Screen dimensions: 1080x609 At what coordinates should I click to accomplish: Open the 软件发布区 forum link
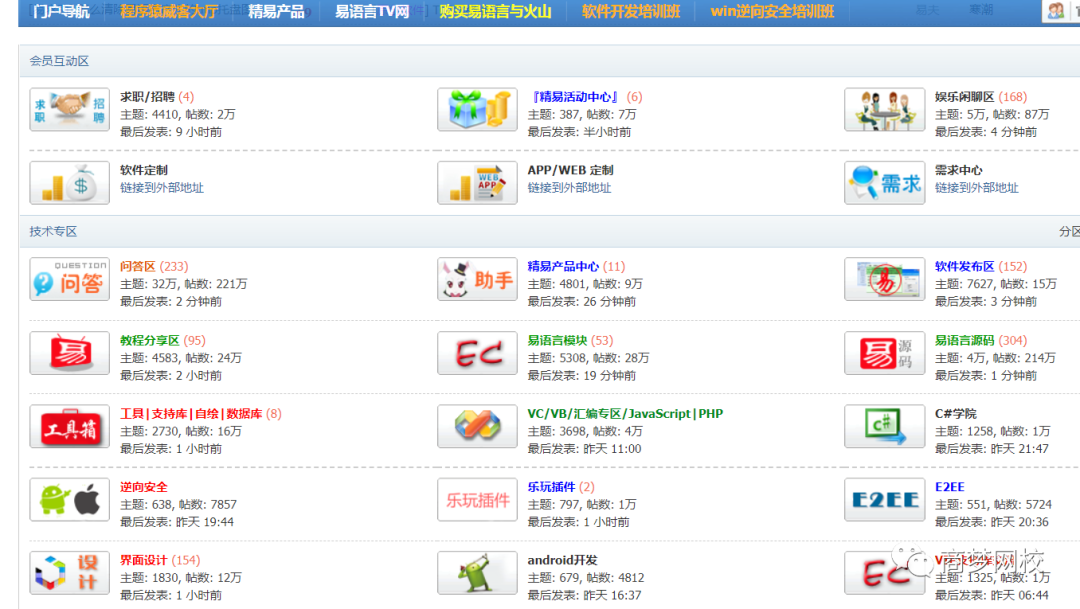click(964, 266)
